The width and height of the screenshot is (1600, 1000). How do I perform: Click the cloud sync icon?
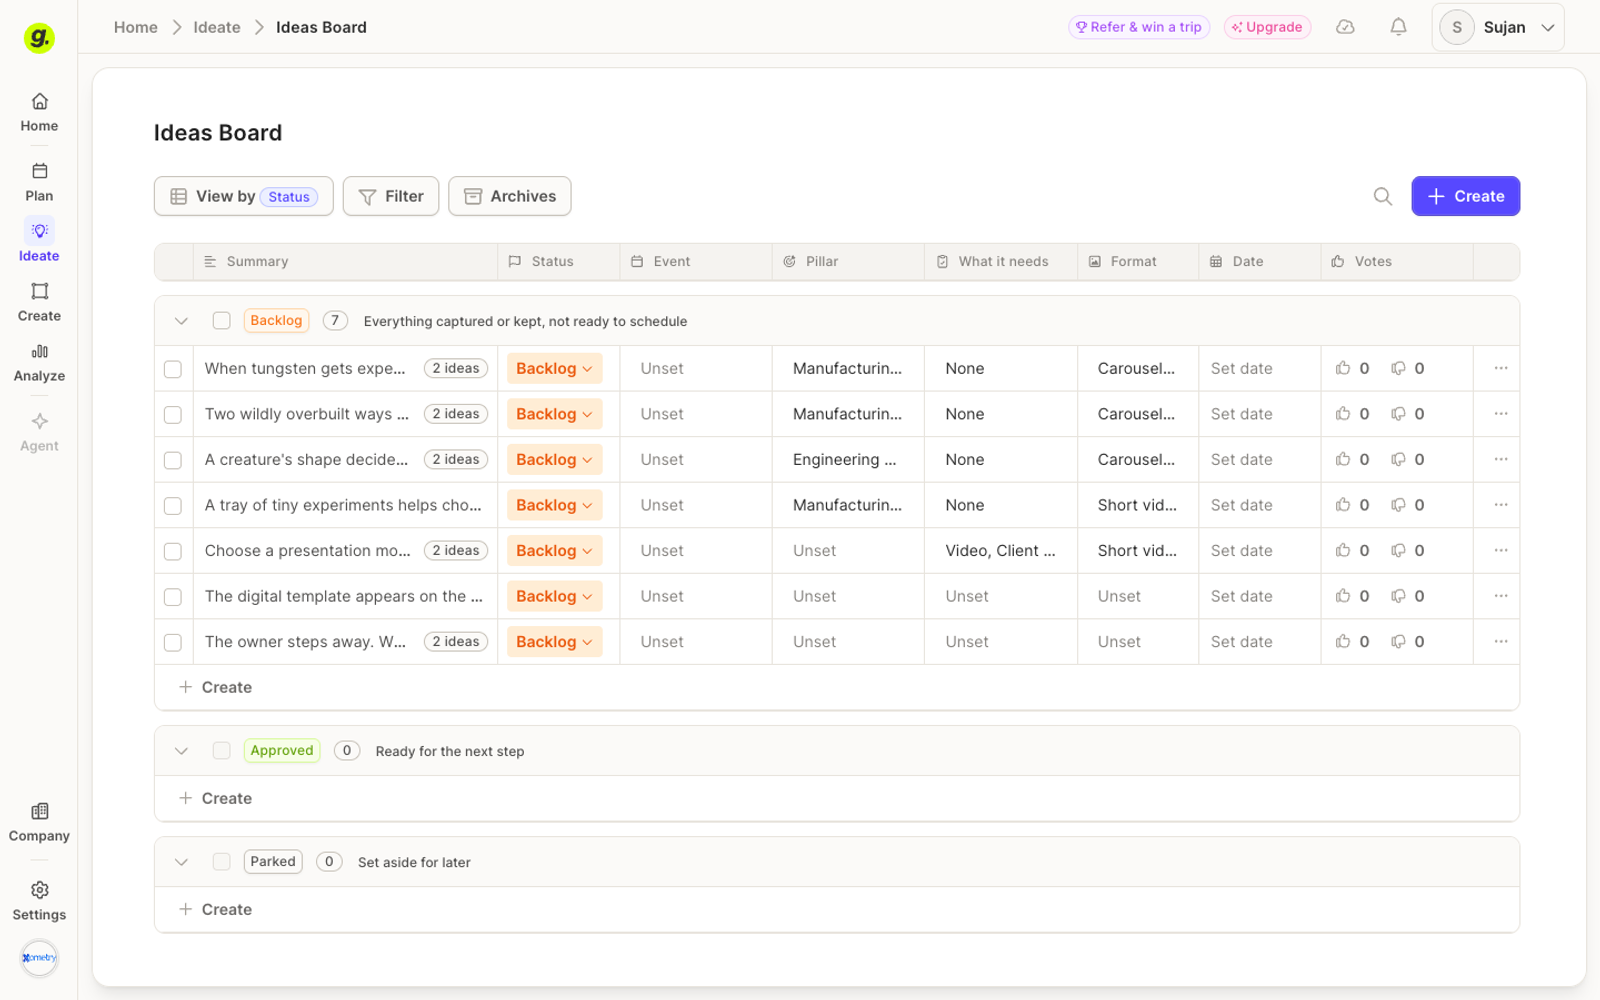1345,27
